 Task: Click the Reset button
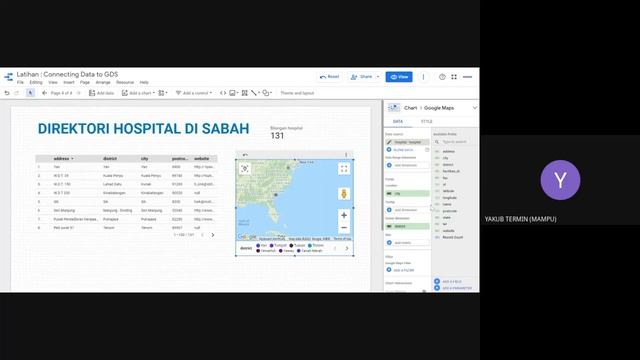tap(330, 77)
